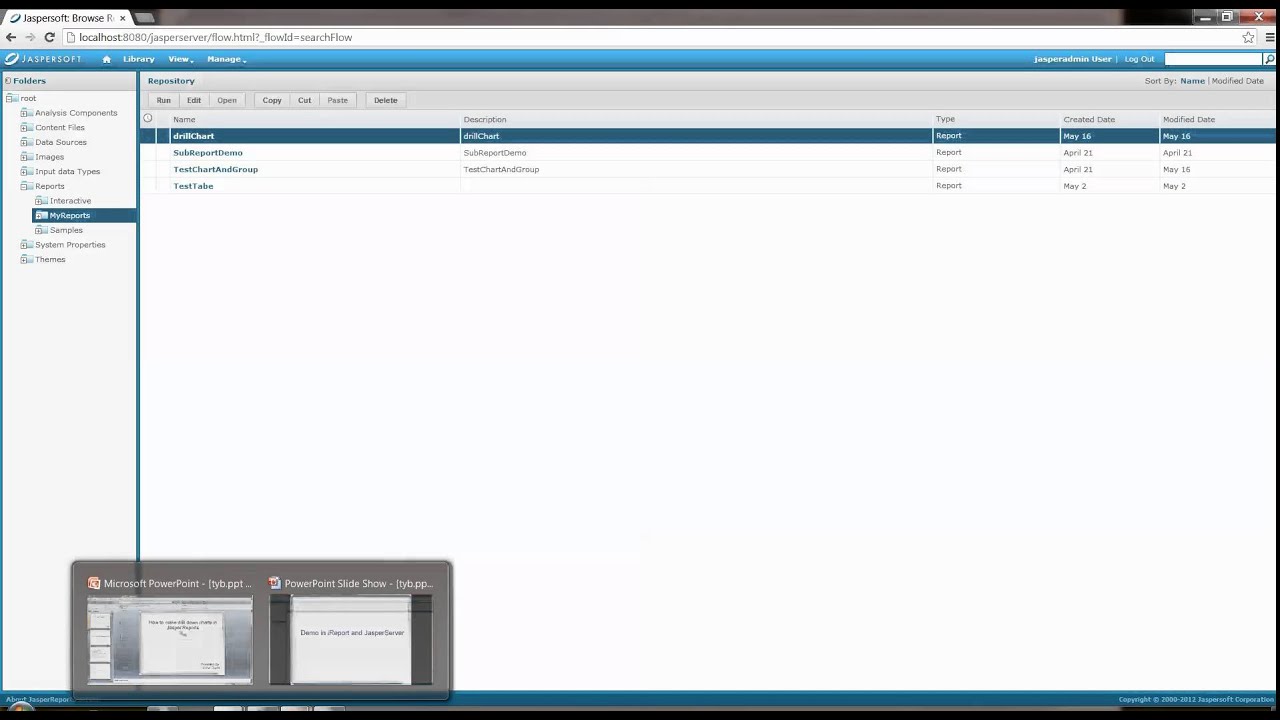
Task: Open the TestTabe report
Action: (193, 186)
